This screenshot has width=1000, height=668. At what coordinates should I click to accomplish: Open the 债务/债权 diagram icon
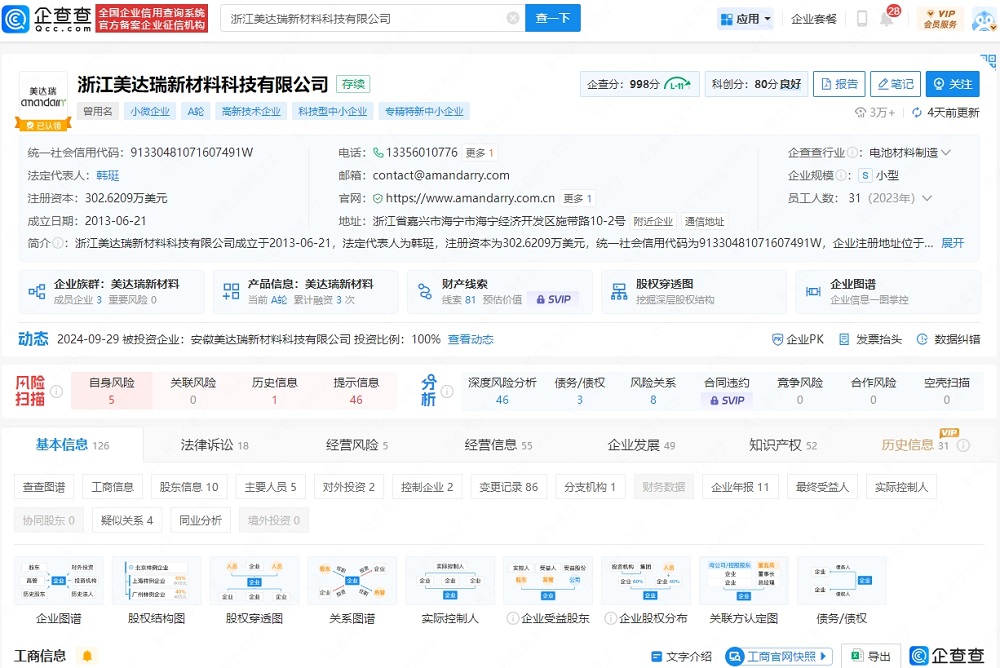point(843,580)
